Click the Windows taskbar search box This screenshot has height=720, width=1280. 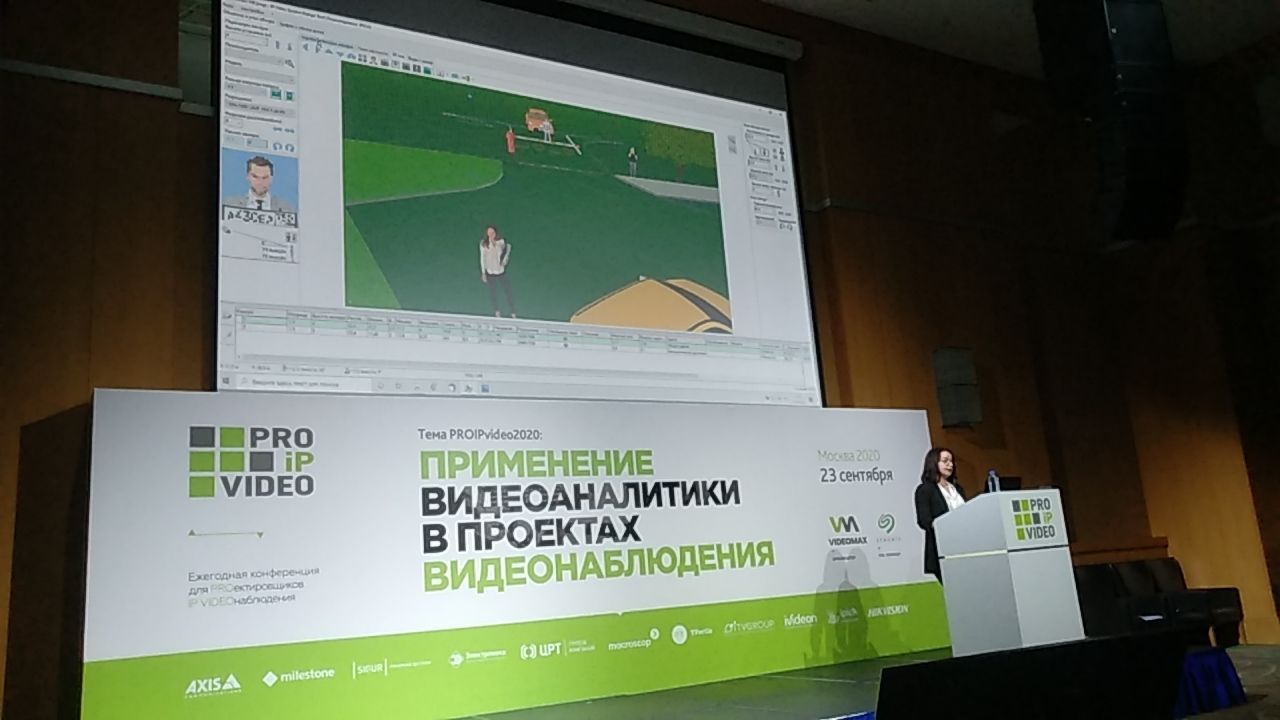[306, 383]
